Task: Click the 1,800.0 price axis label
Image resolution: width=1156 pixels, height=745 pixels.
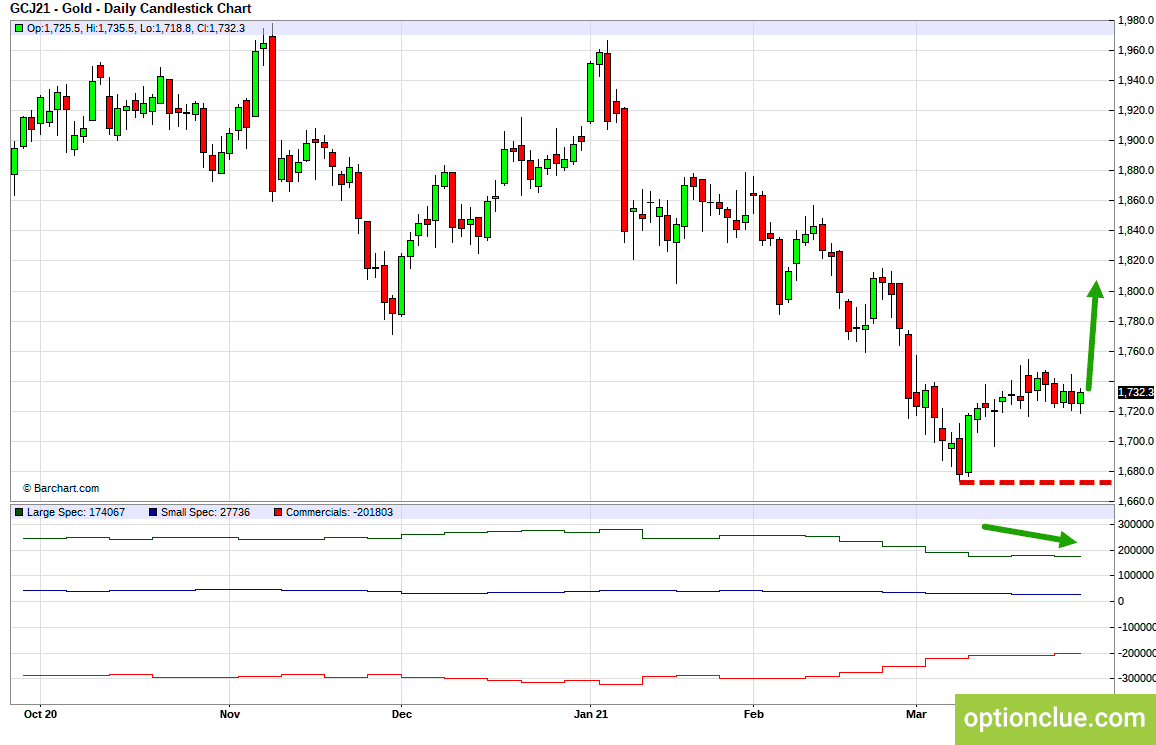Action: pos(1135,291)
